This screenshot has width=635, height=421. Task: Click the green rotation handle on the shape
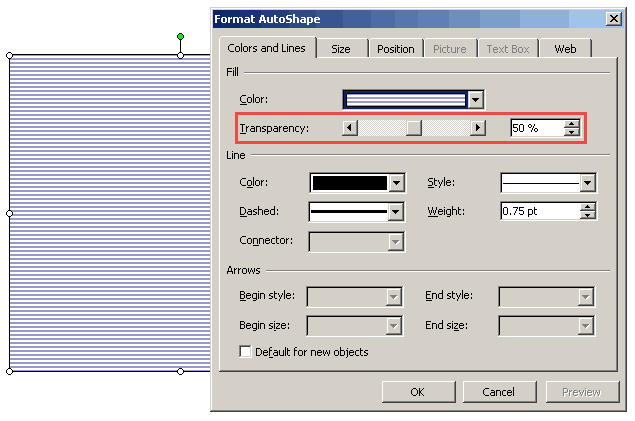click(181, 36)
